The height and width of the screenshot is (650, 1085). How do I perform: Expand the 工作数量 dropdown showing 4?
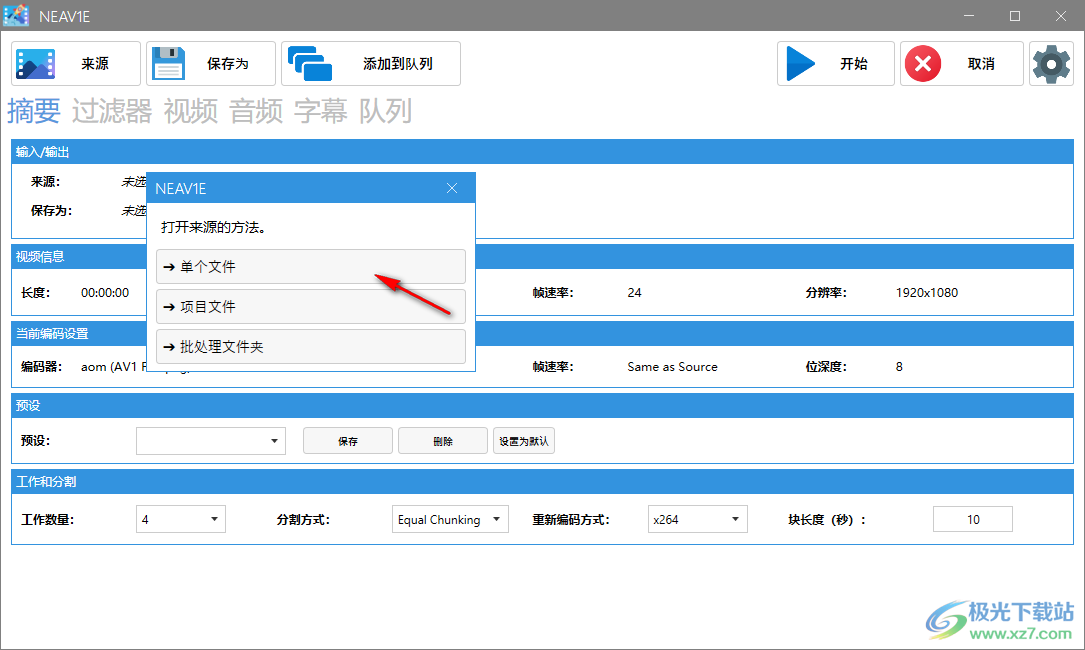(181, 519)
